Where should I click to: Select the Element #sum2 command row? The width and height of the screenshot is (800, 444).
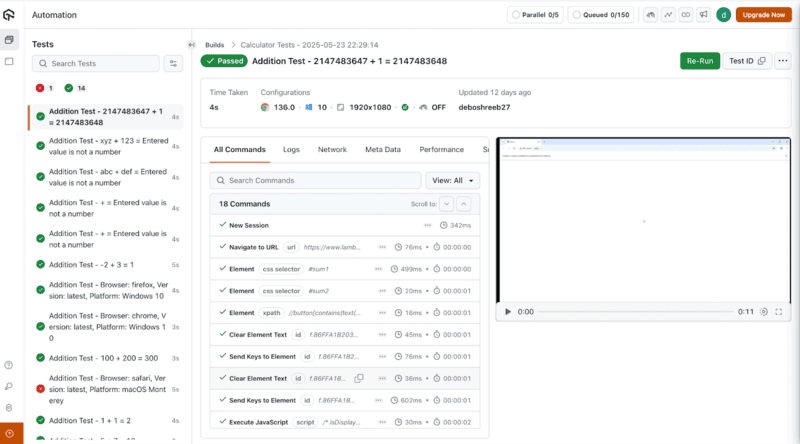tap(344, 291)
